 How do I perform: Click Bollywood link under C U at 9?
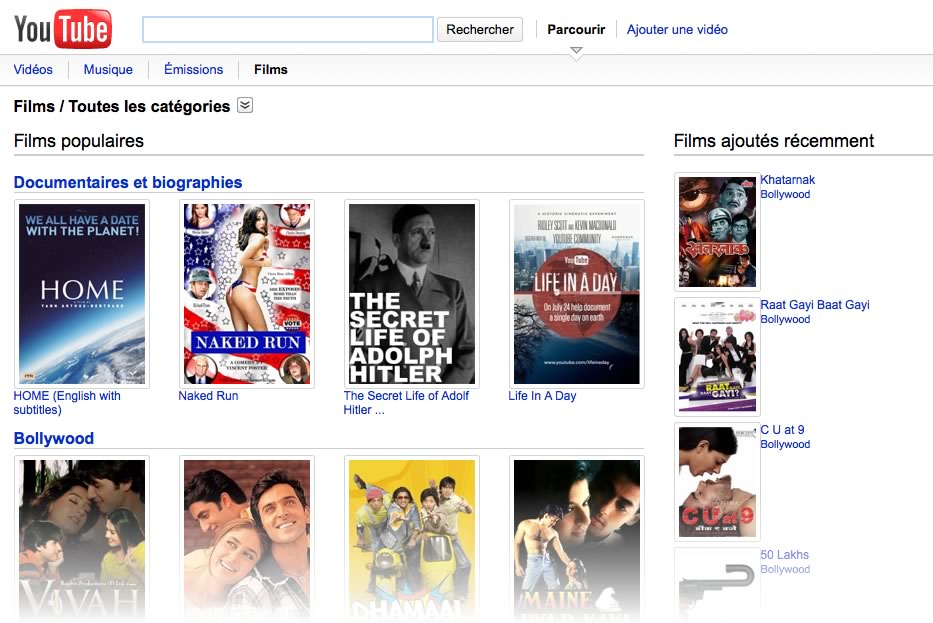pyautogui.click(x=785, y=444)
